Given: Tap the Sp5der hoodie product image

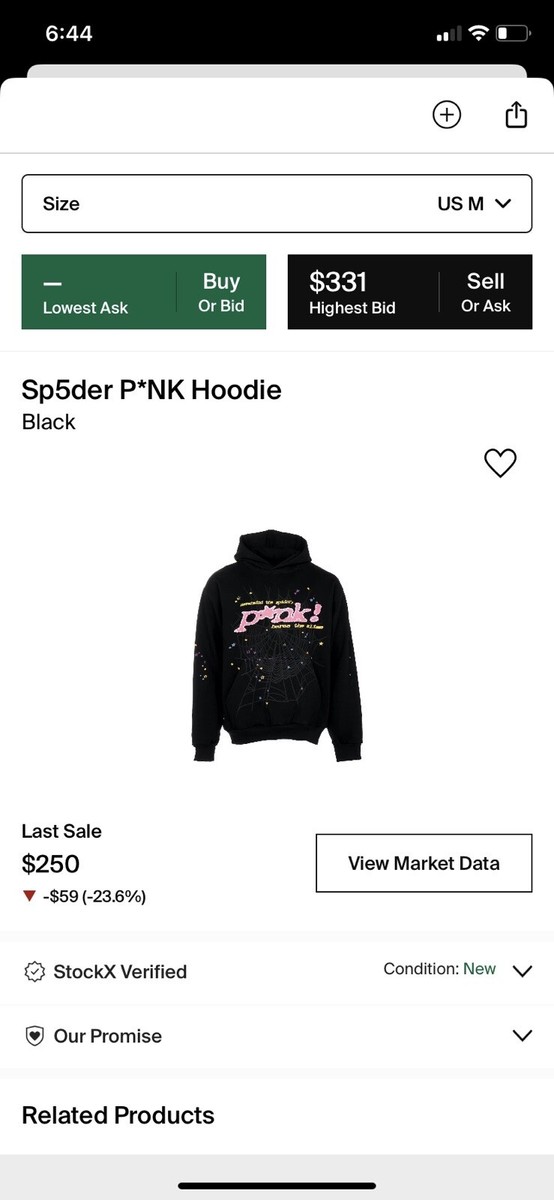Looking at the screenshot, I should click(x=277, y=645).
